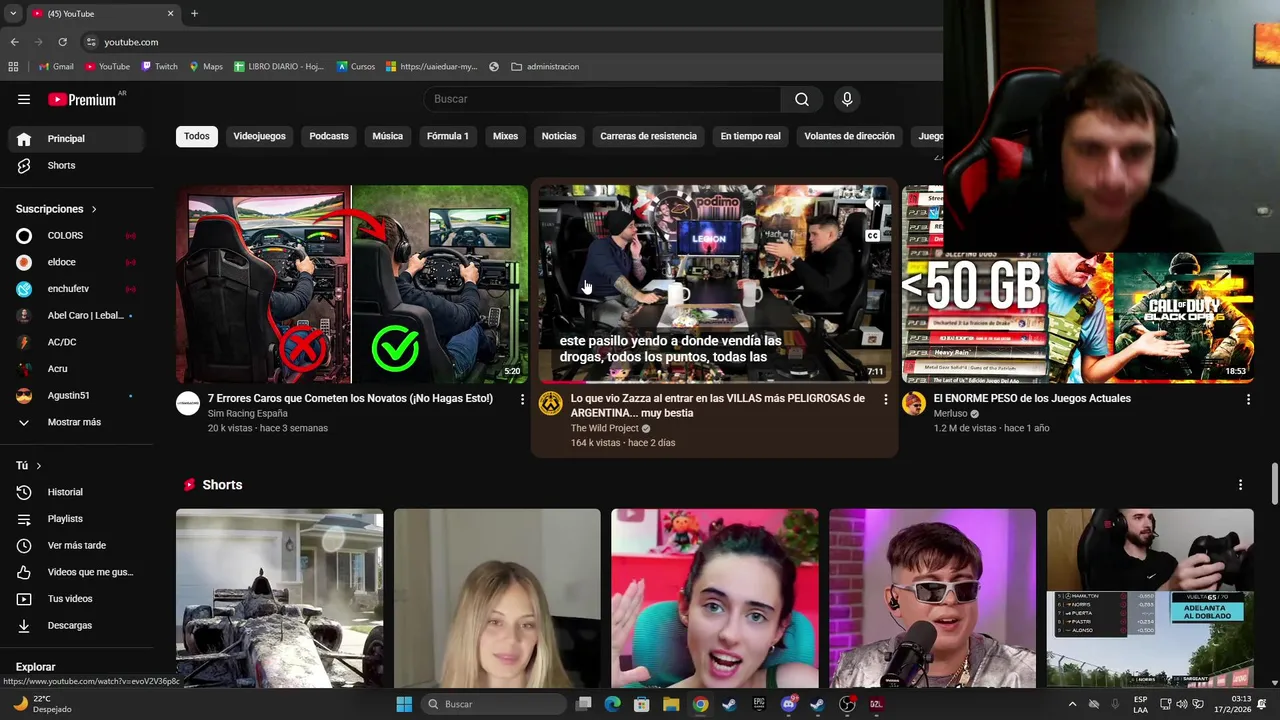1280x720 pixels.
Task: Open Playlists in the sidebar
Action: point(77,519)
